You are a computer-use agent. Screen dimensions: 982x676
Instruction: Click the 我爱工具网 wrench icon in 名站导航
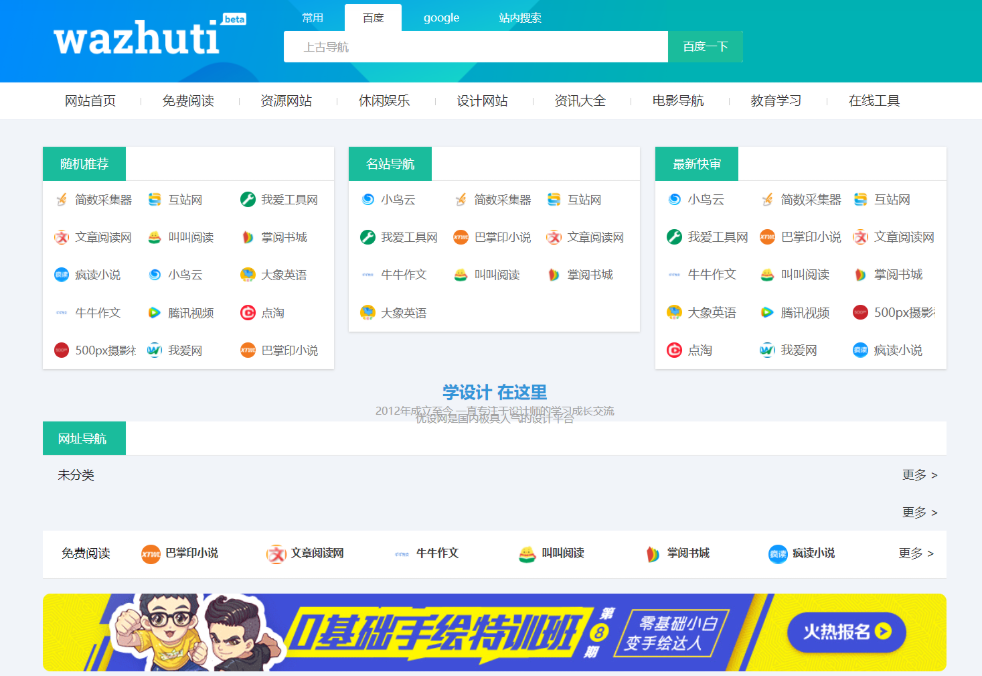click(x=368, y=237)
